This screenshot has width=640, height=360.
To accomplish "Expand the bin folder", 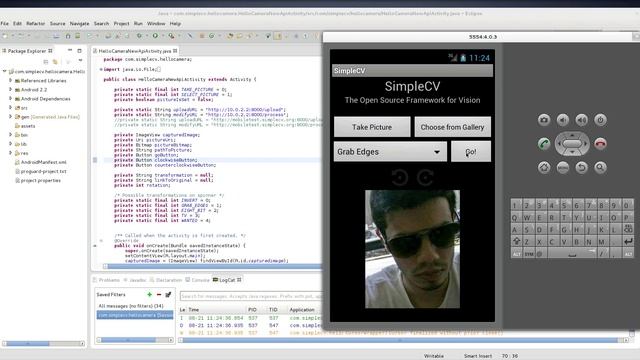I will [10, 134].
